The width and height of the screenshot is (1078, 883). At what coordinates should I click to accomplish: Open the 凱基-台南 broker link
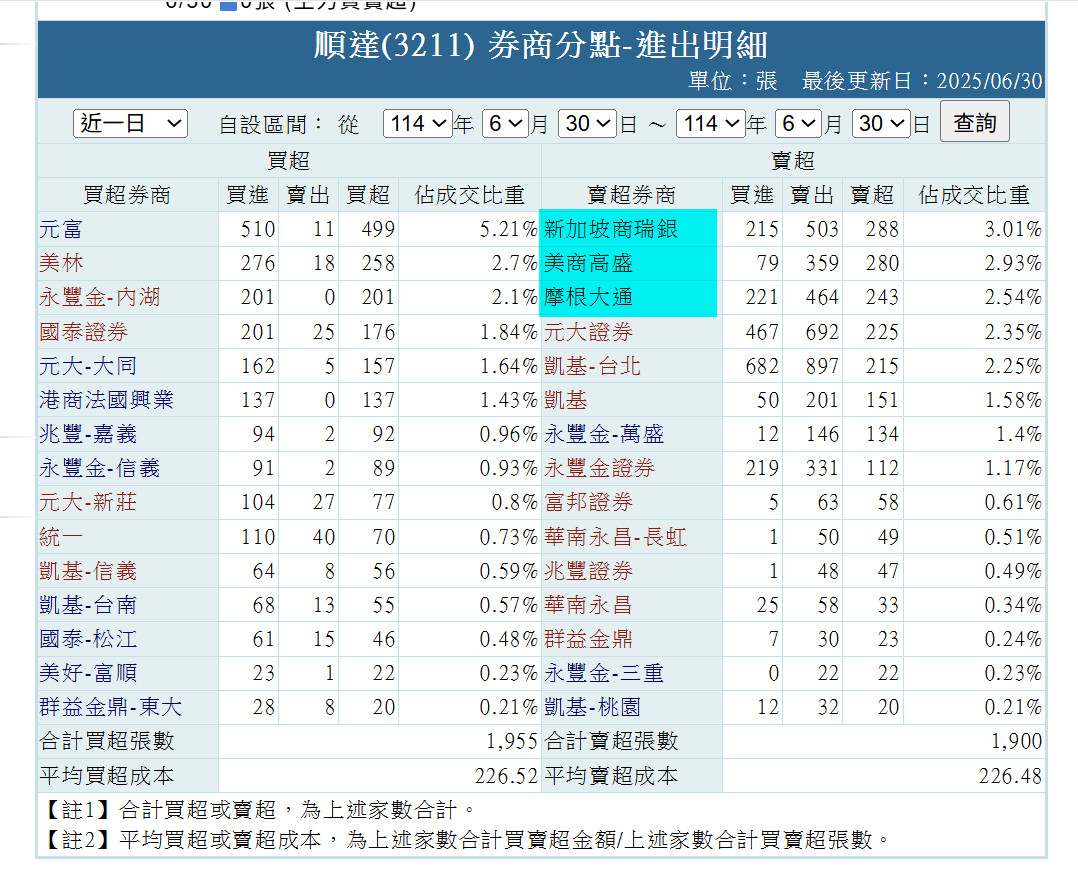(x=88, y=605)
